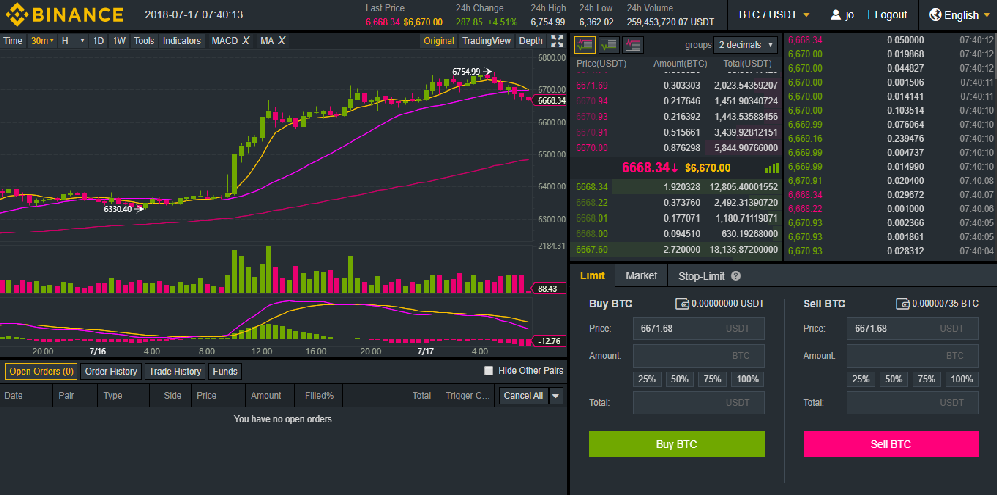Click the Stop-Limit help question mark icon
The height and width of the screenshot is (495, 997).
coord(736,276)
